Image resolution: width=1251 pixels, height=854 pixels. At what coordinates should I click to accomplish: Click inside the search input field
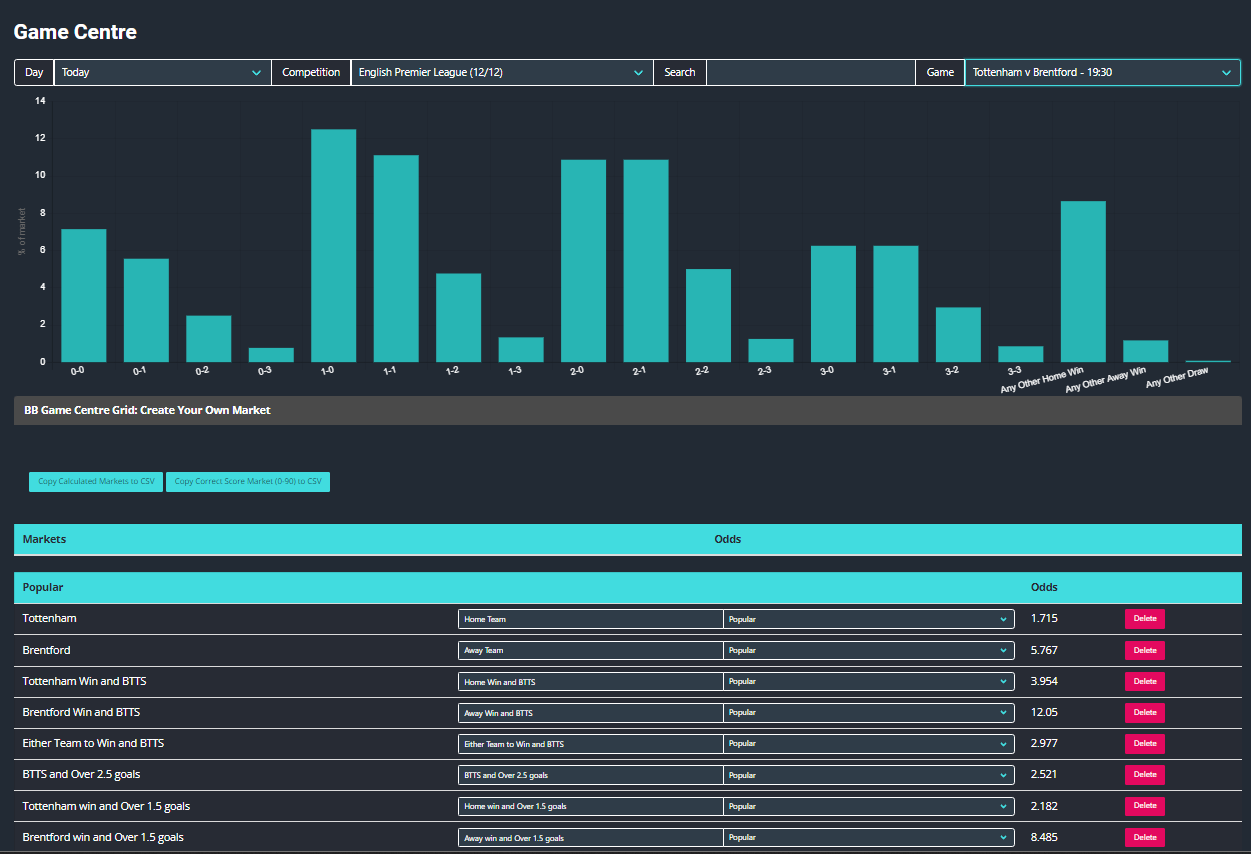pyautogui.click(x=810, y=72)
